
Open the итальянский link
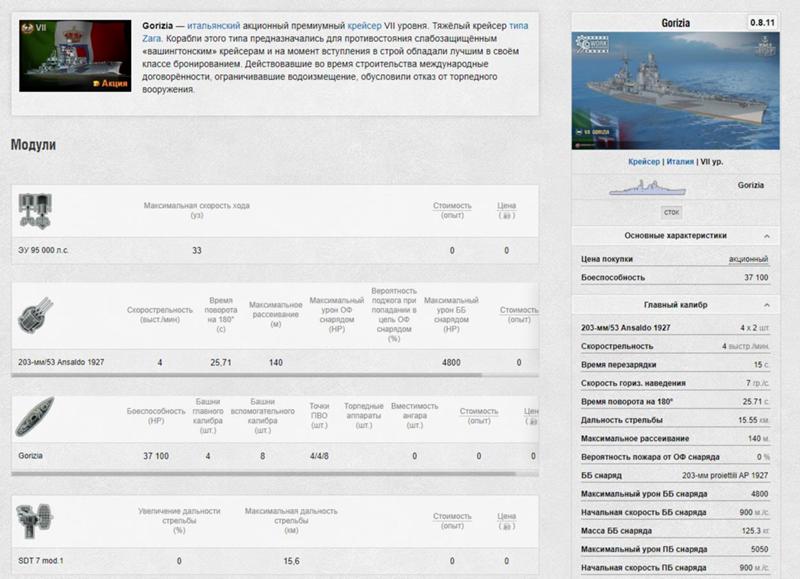click(213, 26)
